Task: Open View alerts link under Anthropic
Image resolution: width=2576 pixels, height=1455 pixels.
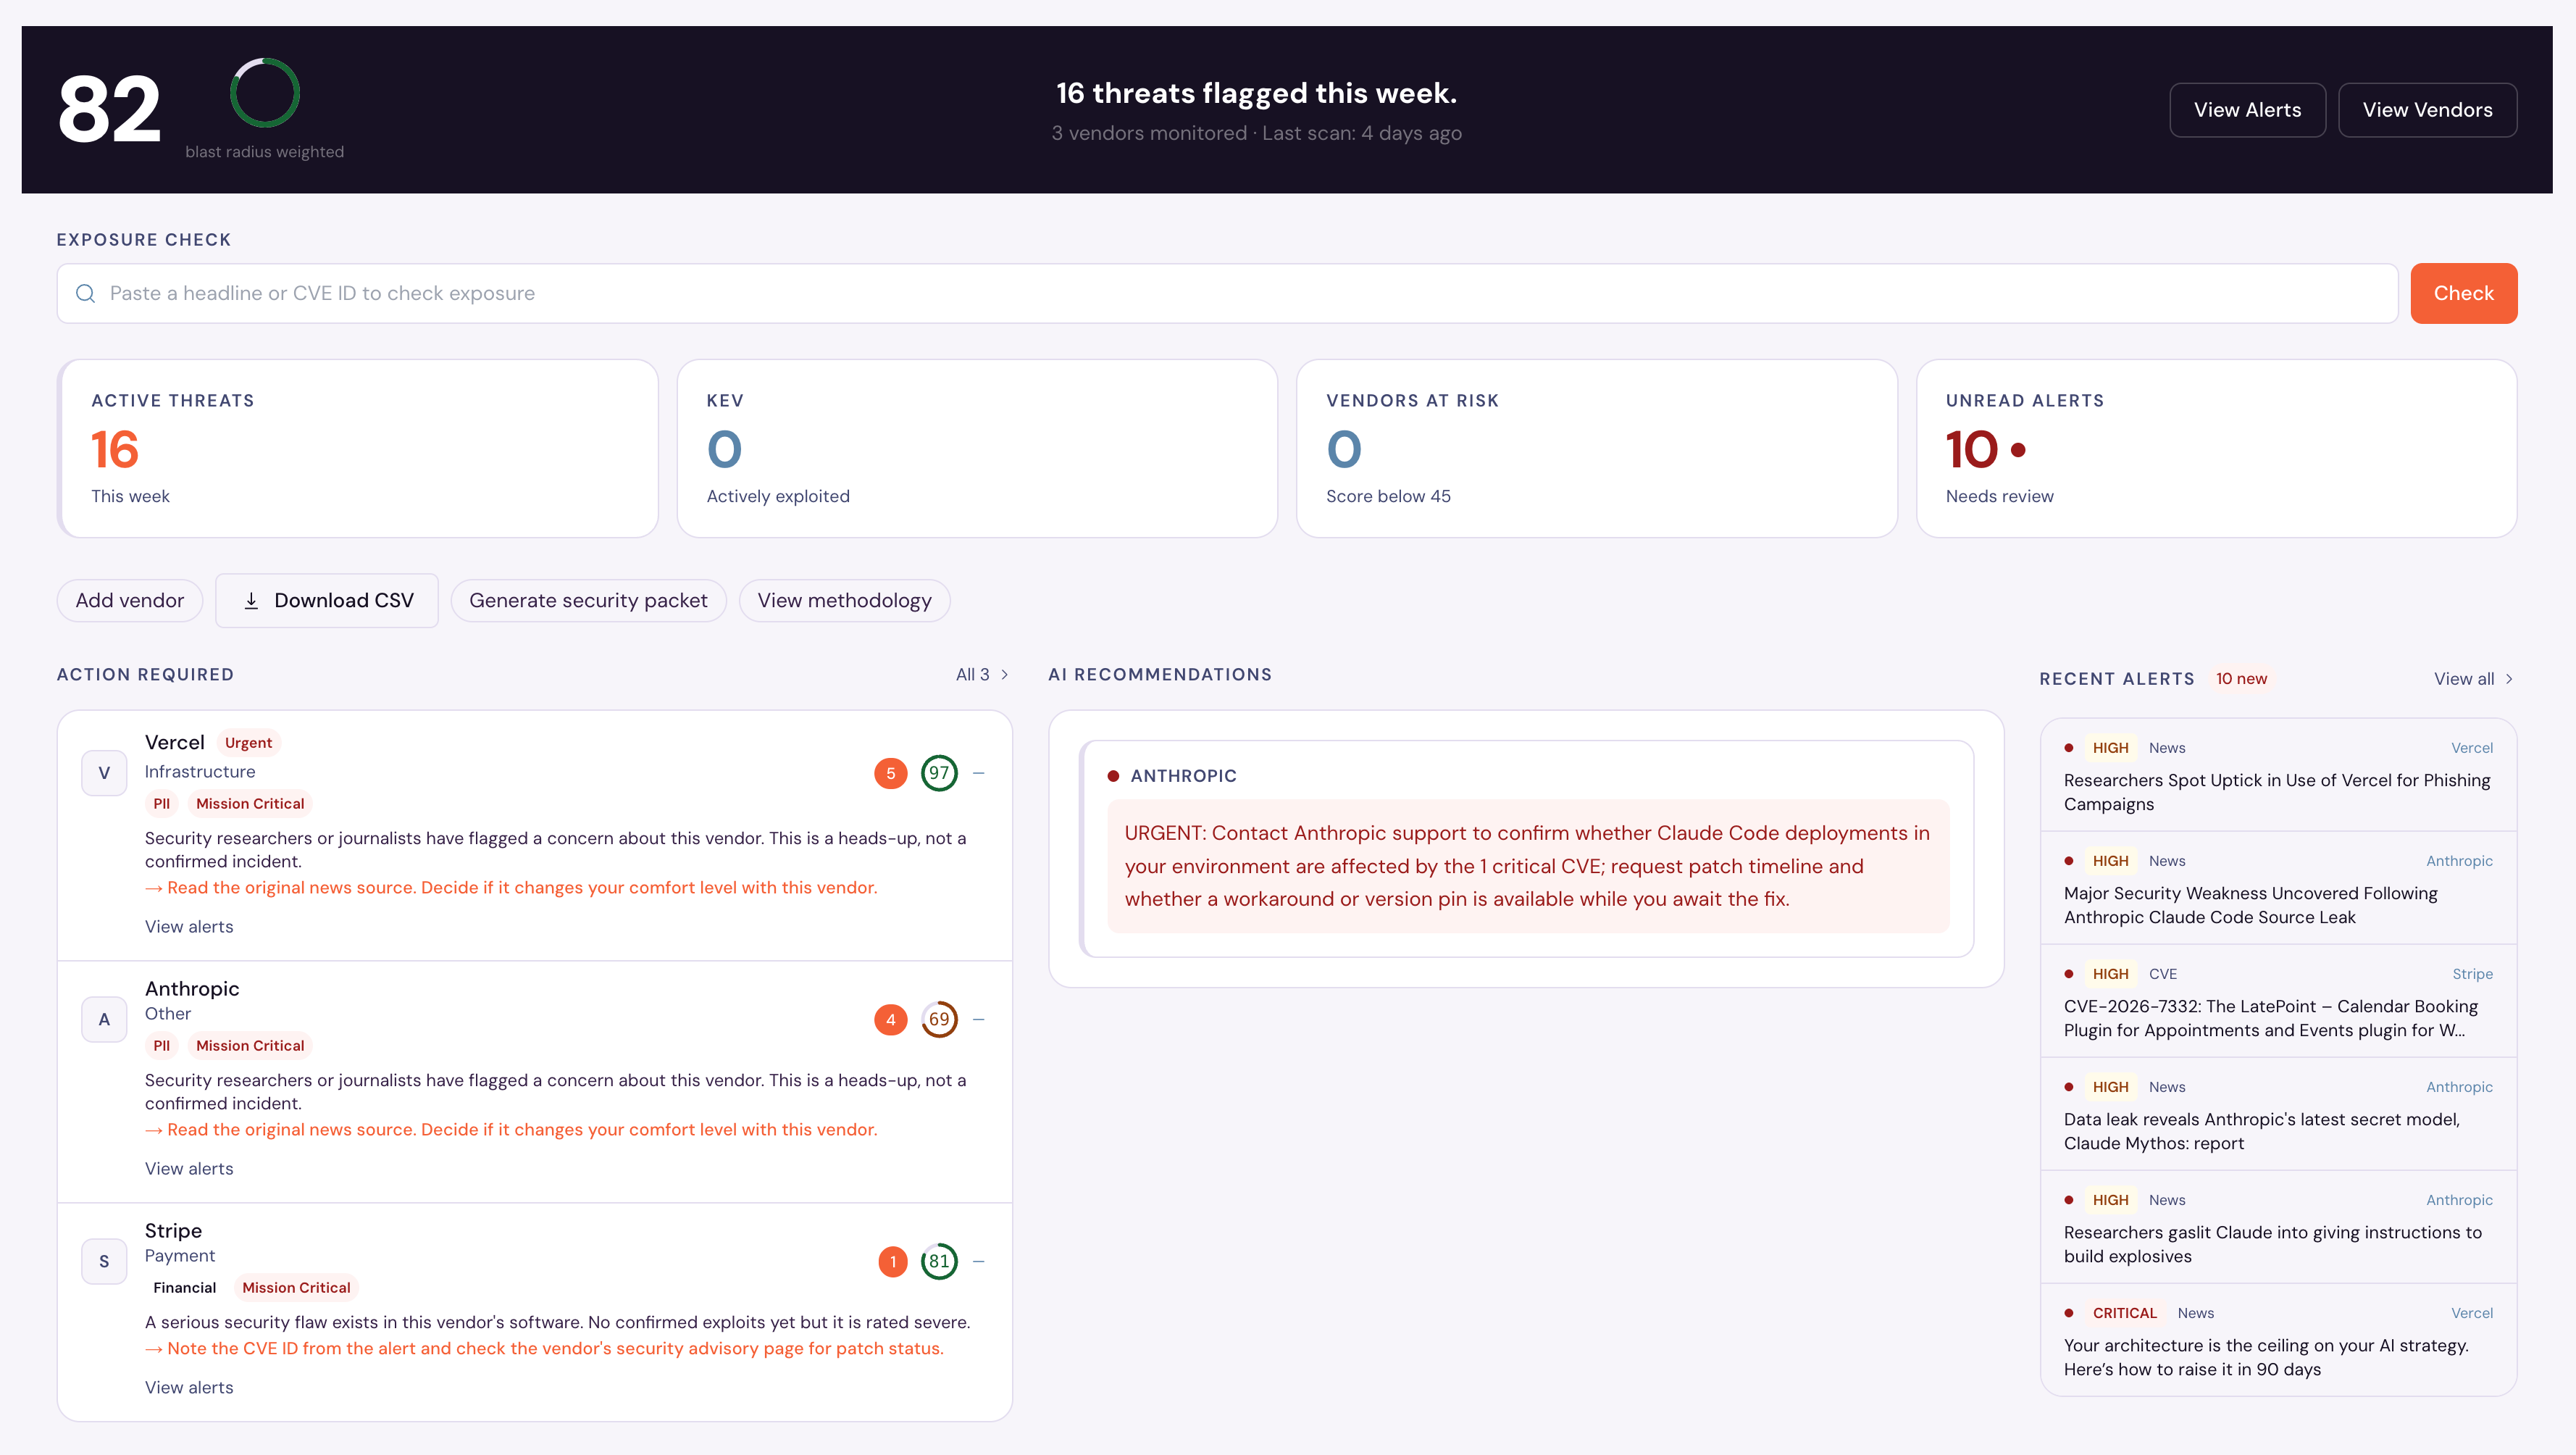Action: point(189,1168)
